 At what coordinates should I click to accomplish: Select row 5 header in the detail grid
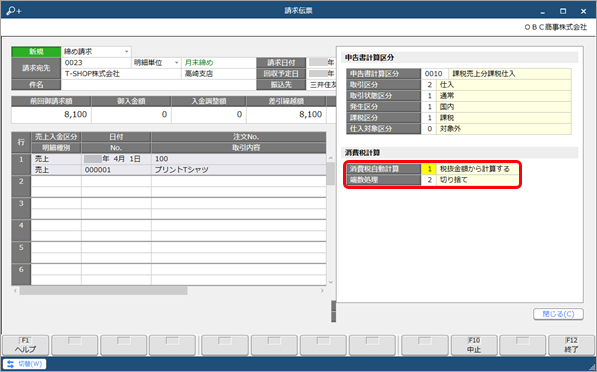(x=21, y=252)
